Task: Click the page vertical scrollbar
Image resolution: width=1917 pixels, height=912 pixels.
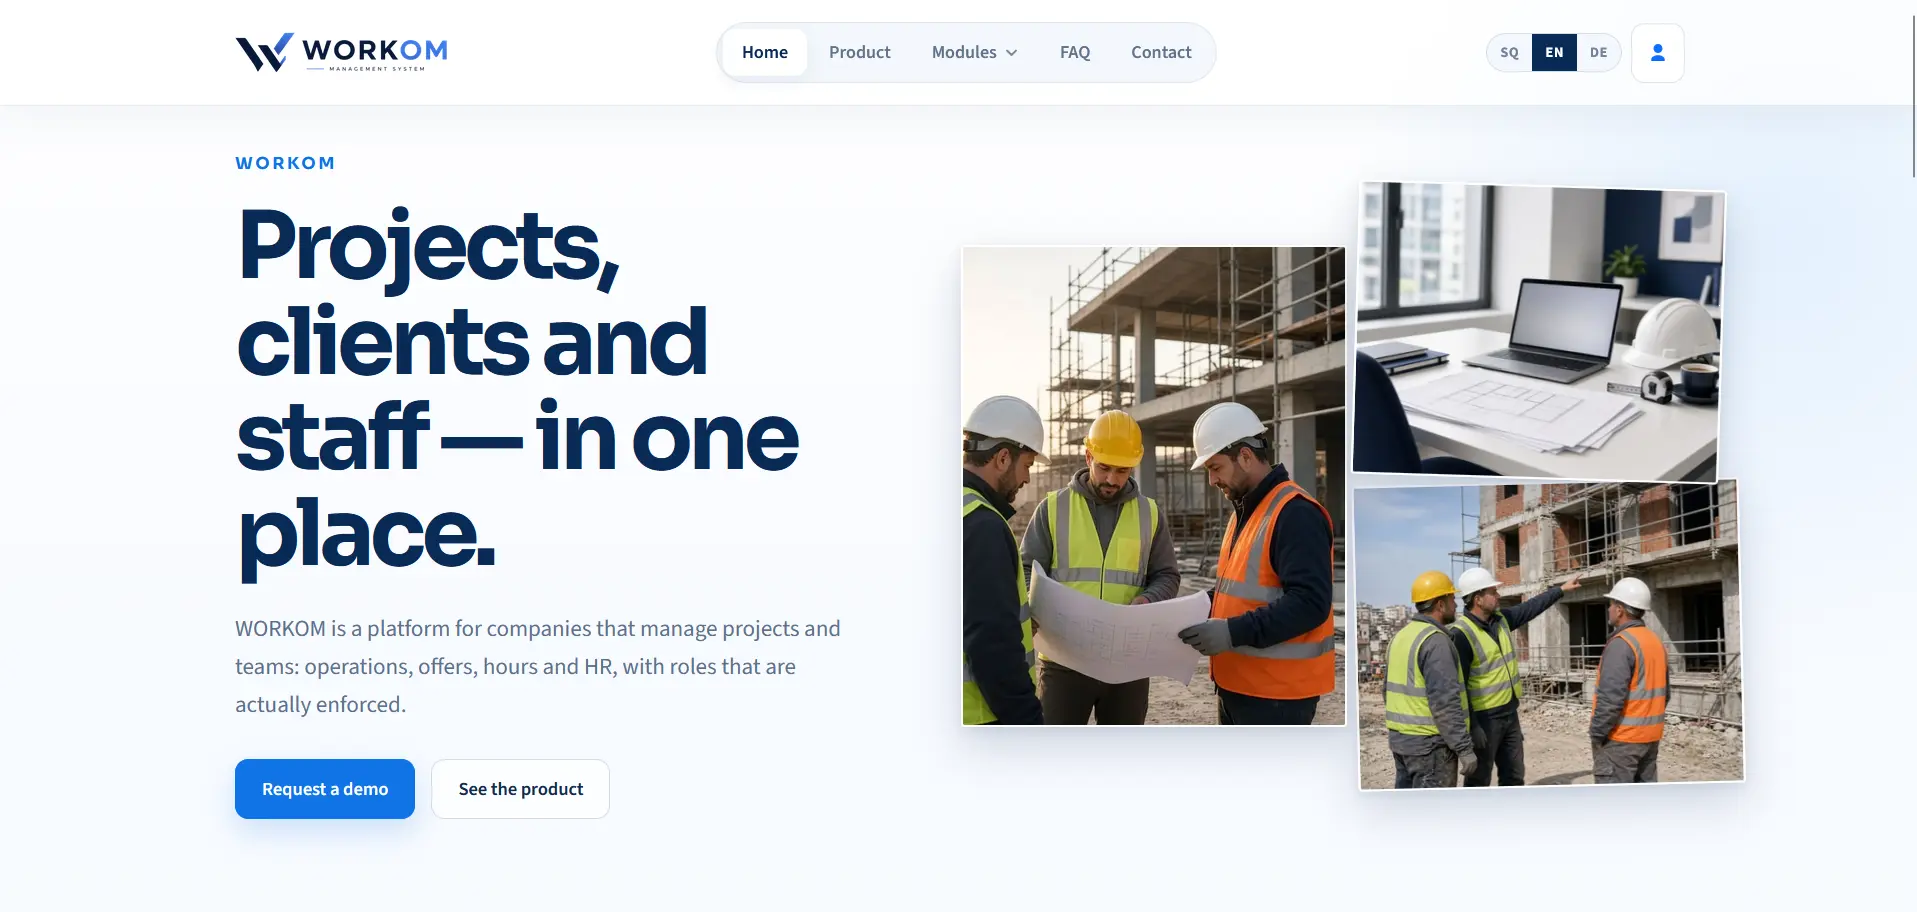Action: point(1913,96)
